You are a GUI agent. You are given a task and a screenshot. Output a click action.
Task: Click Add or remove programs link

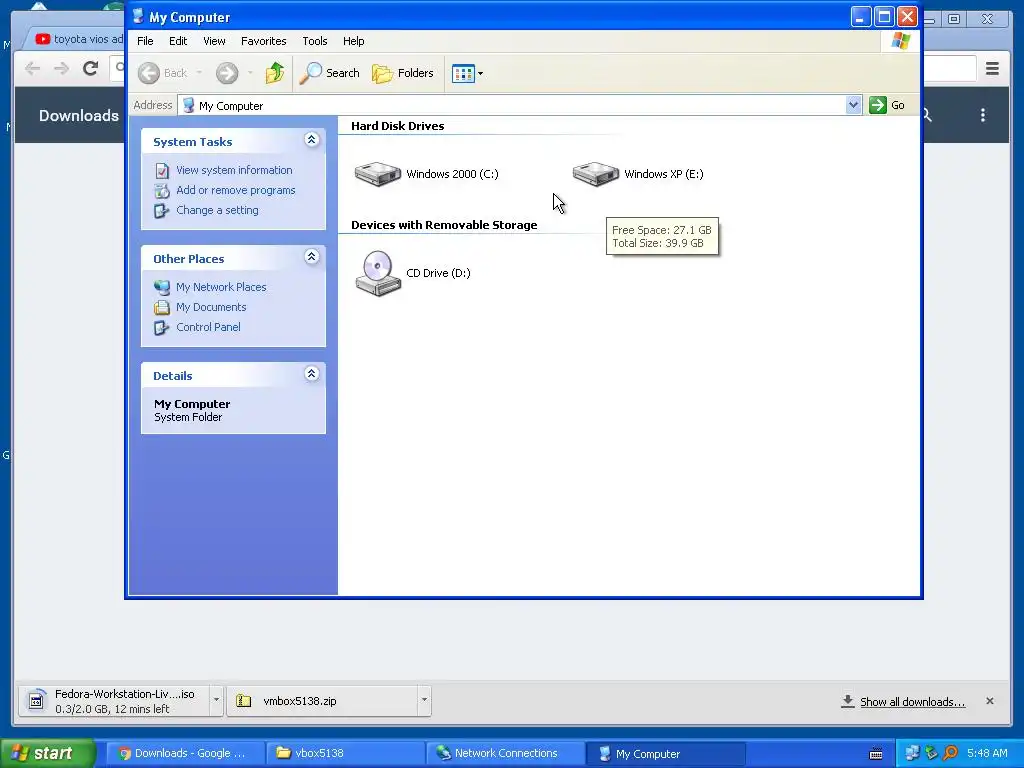tap(236, 190)
